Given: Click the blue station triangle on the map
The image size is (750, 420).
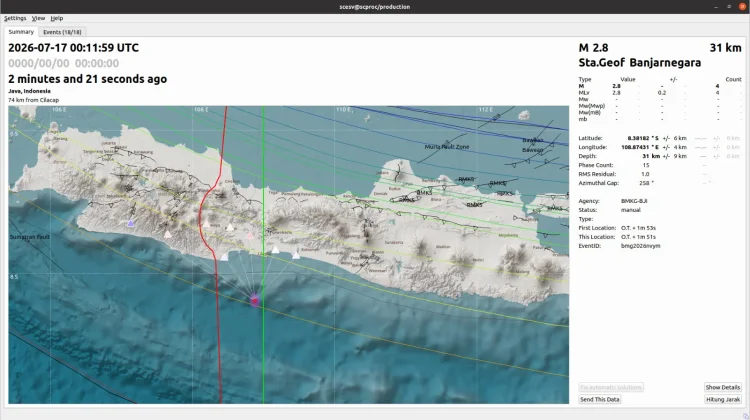Looking at the screenshot, I should [131, 223].
